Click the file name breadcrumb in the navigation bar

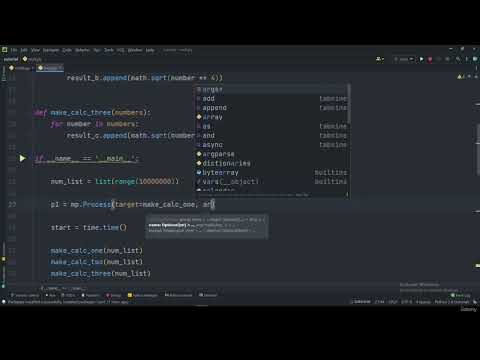(x=32, y=59)
